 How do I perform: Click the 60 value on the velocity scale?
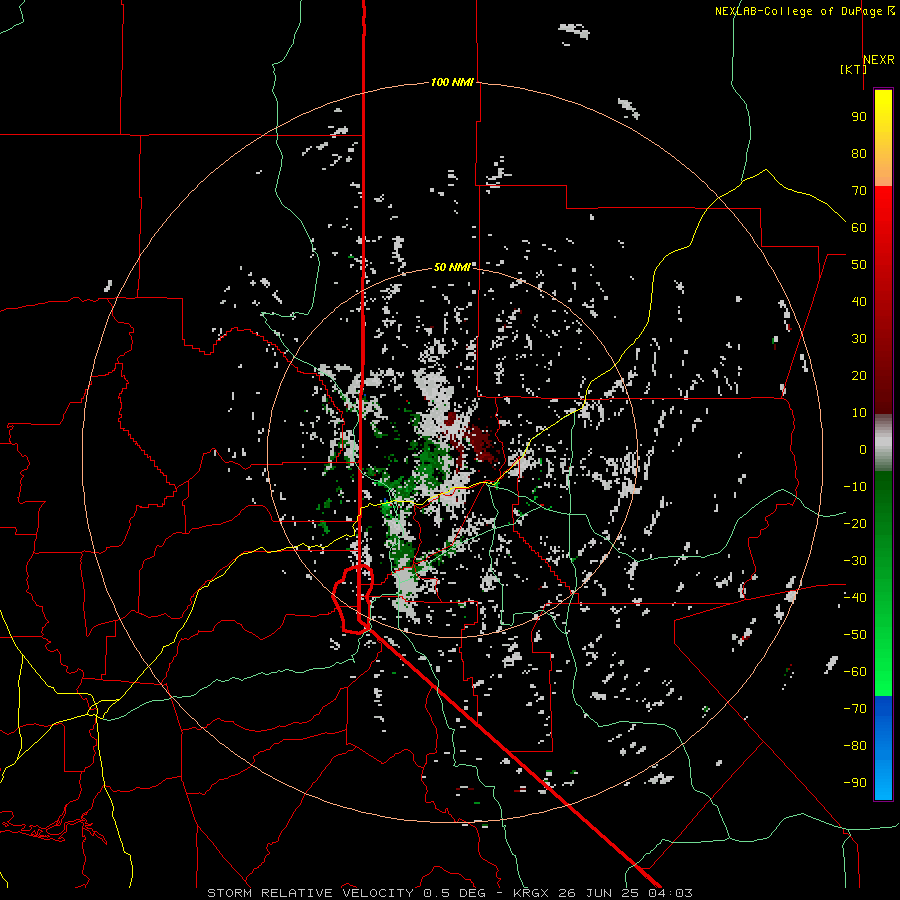pyautogui.click(x=859, y=228)
